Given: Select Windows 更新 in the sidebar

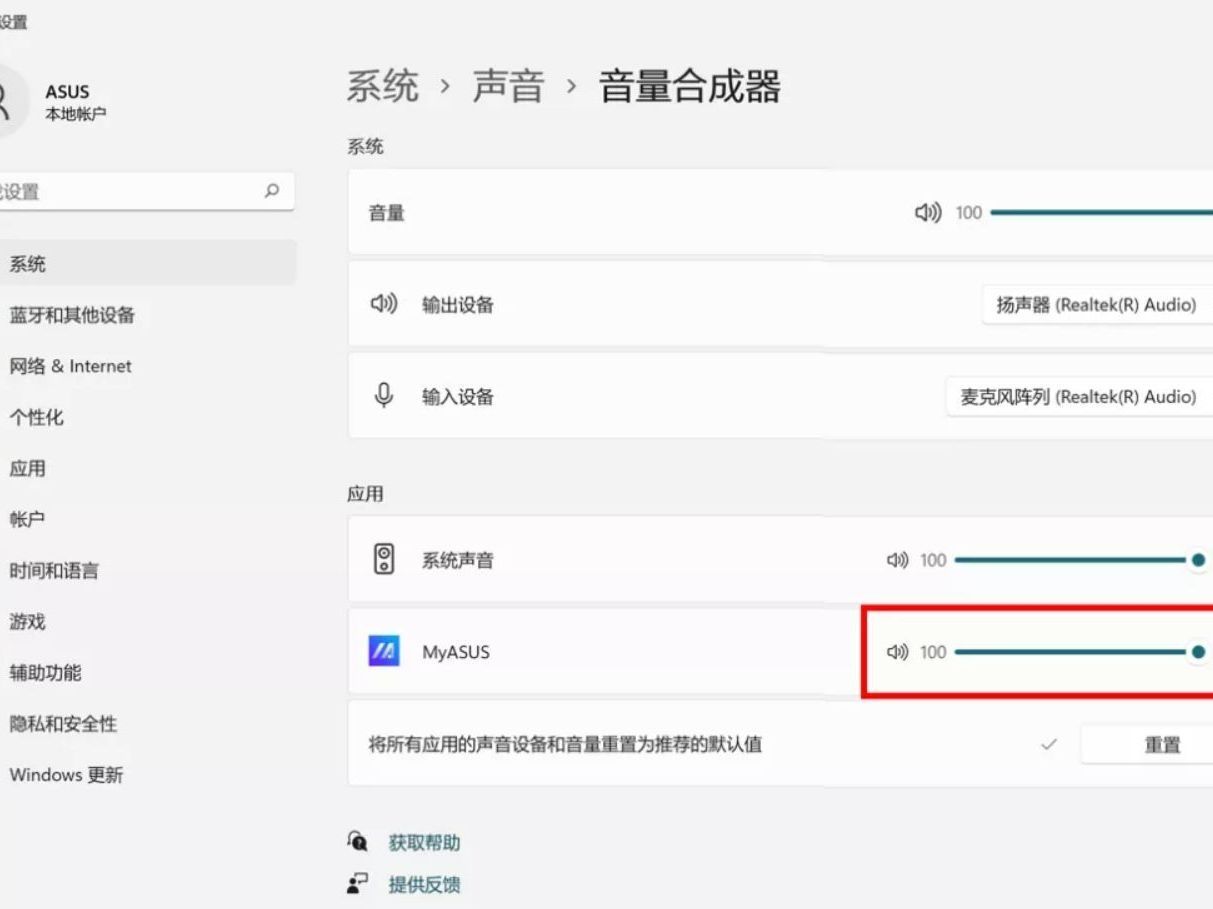Looking at the screenshot, I should pos(66,775).
